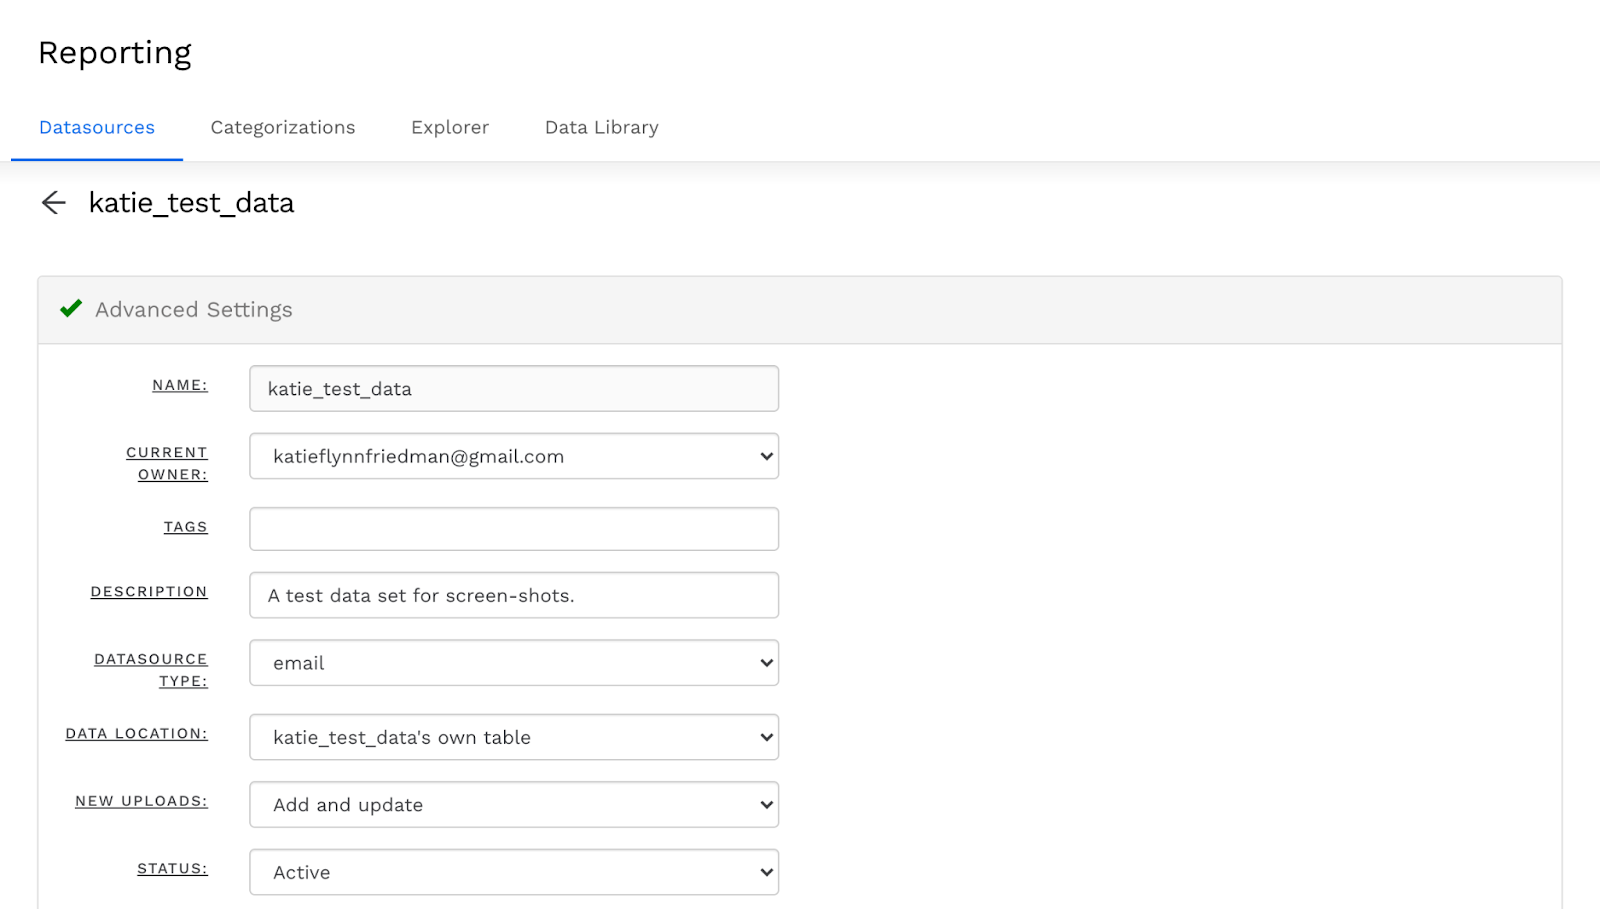The width and height of the screenshot is (1600, 909).
Task: Click the DATA LOCATION label
Action: pos(137,734)
